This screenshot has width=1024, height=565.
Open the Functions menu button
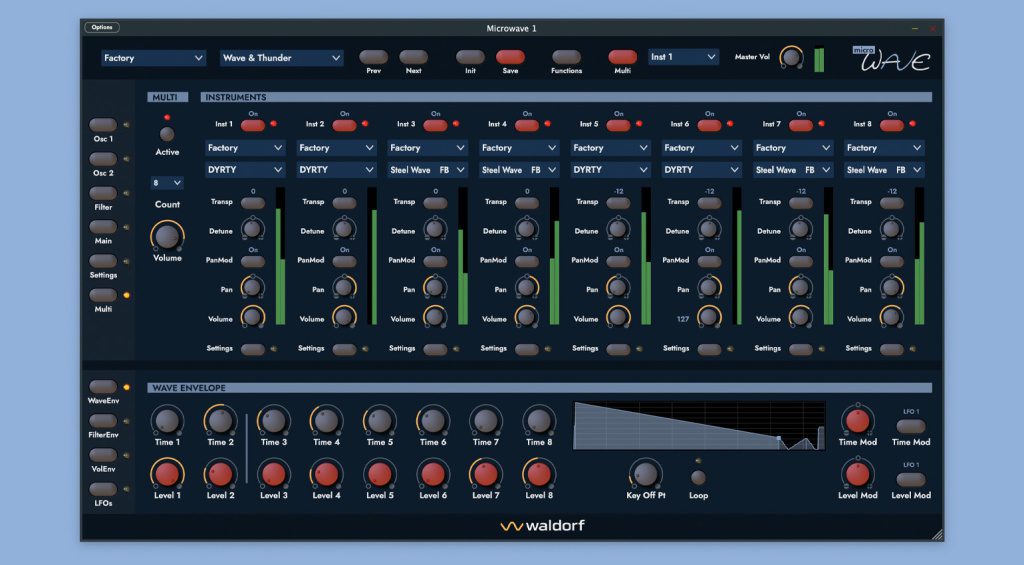point(566,57)
